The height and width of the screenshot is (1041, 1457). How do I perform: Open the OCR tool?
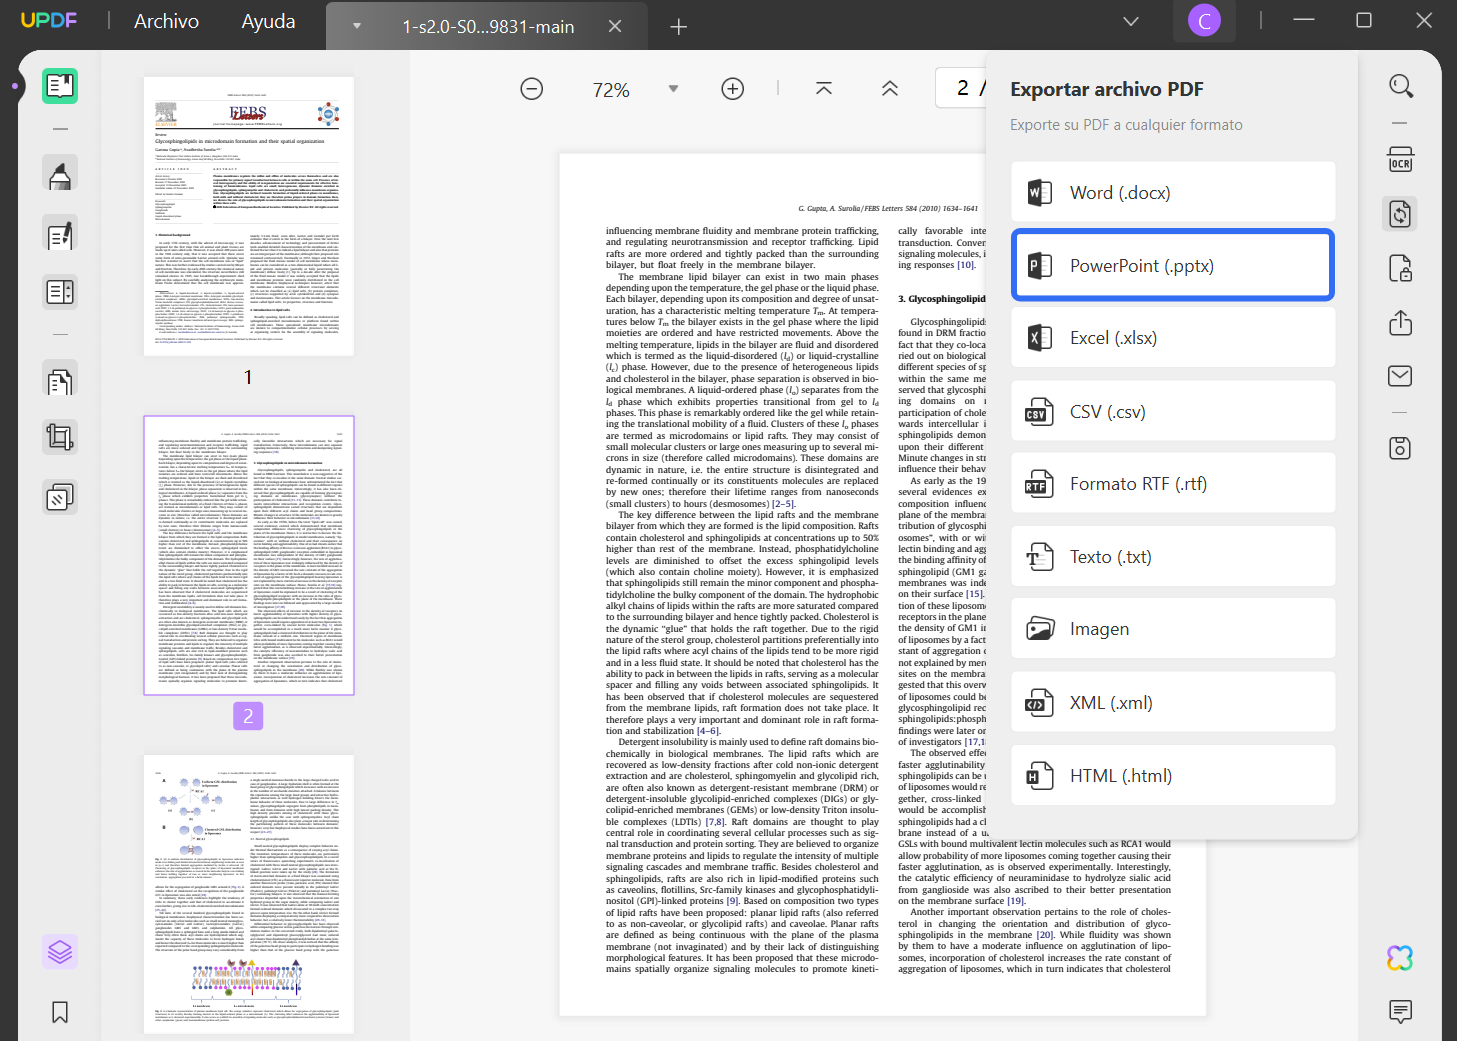pos(1400,158)
